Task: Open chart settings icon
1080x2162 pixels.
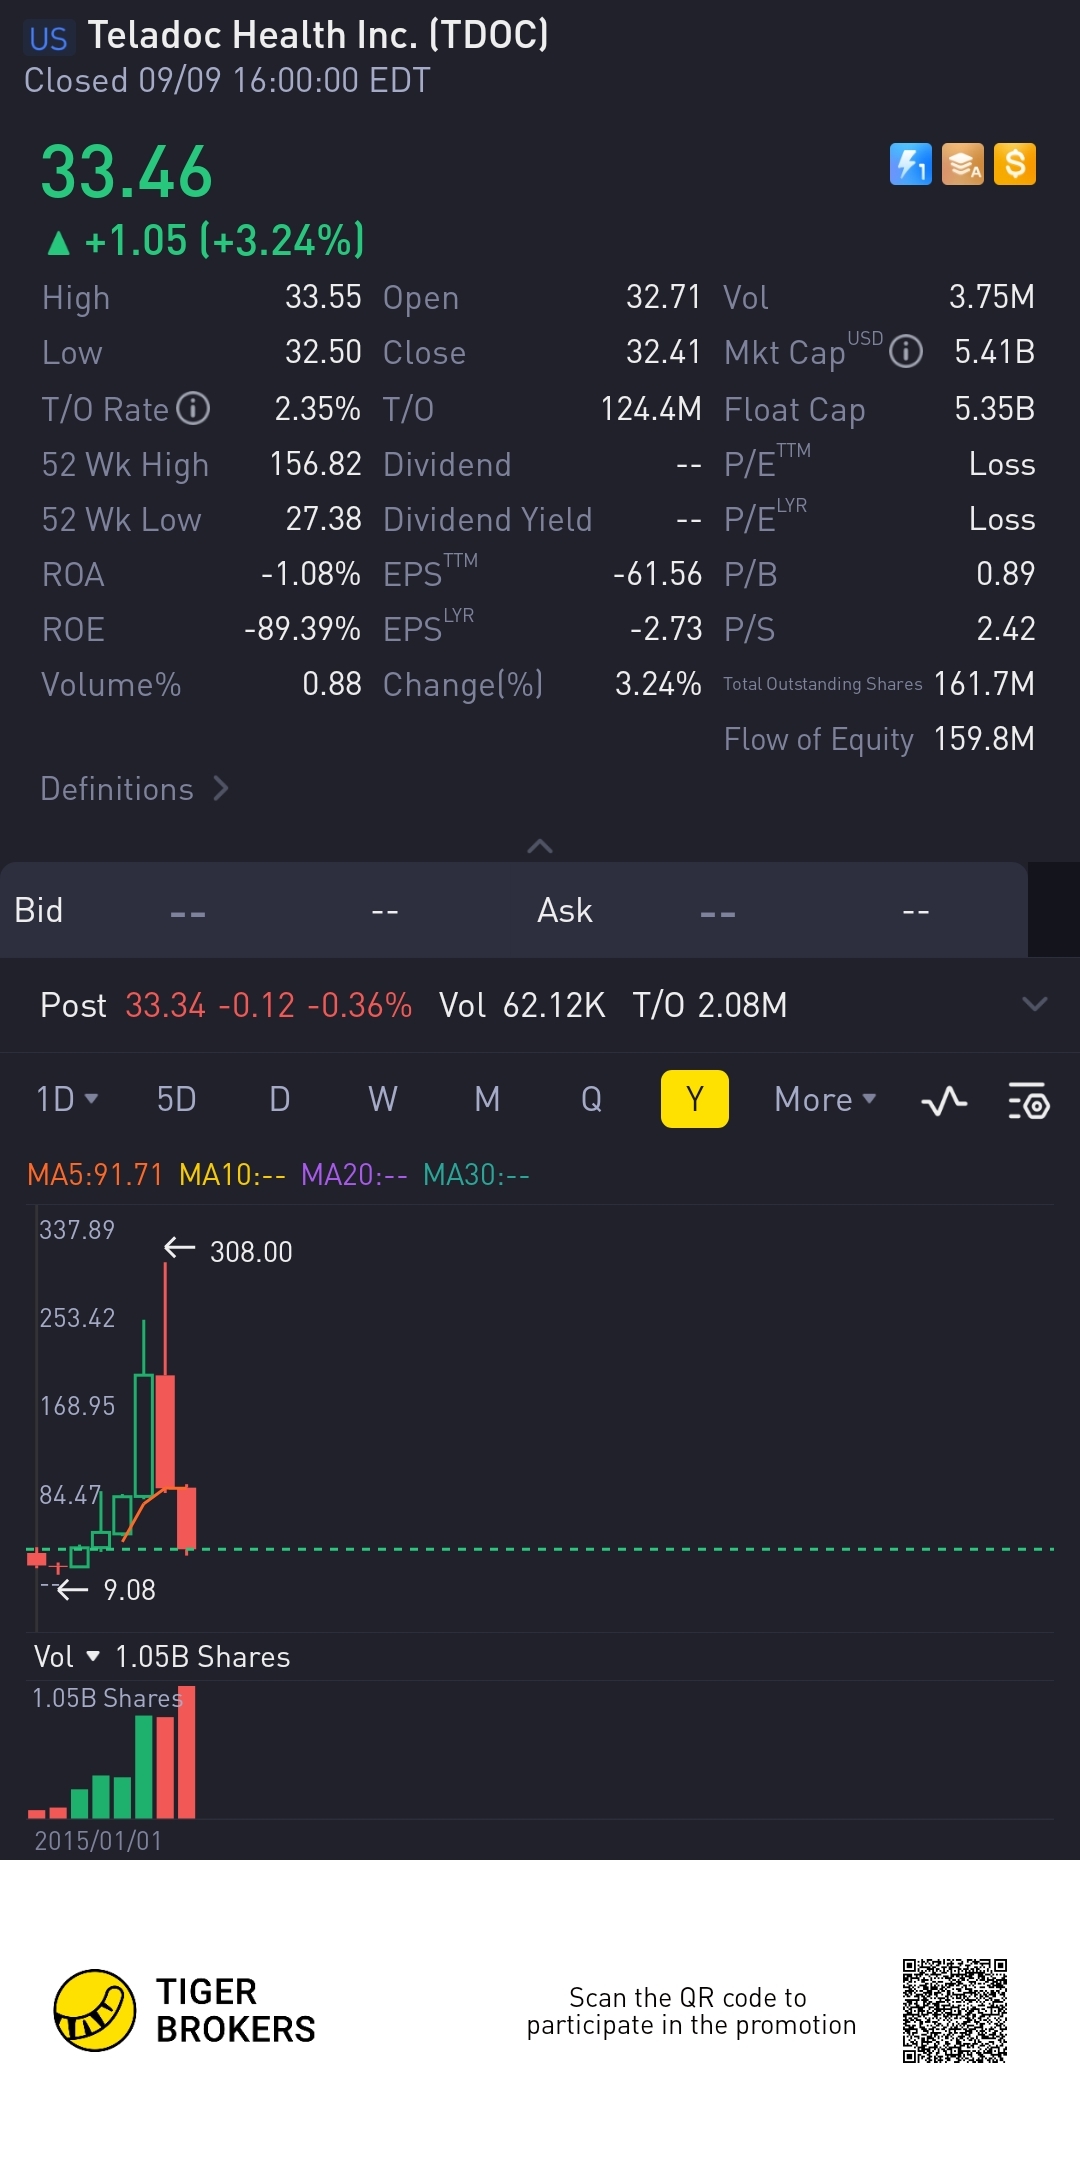Action: click(1028, 1100)
